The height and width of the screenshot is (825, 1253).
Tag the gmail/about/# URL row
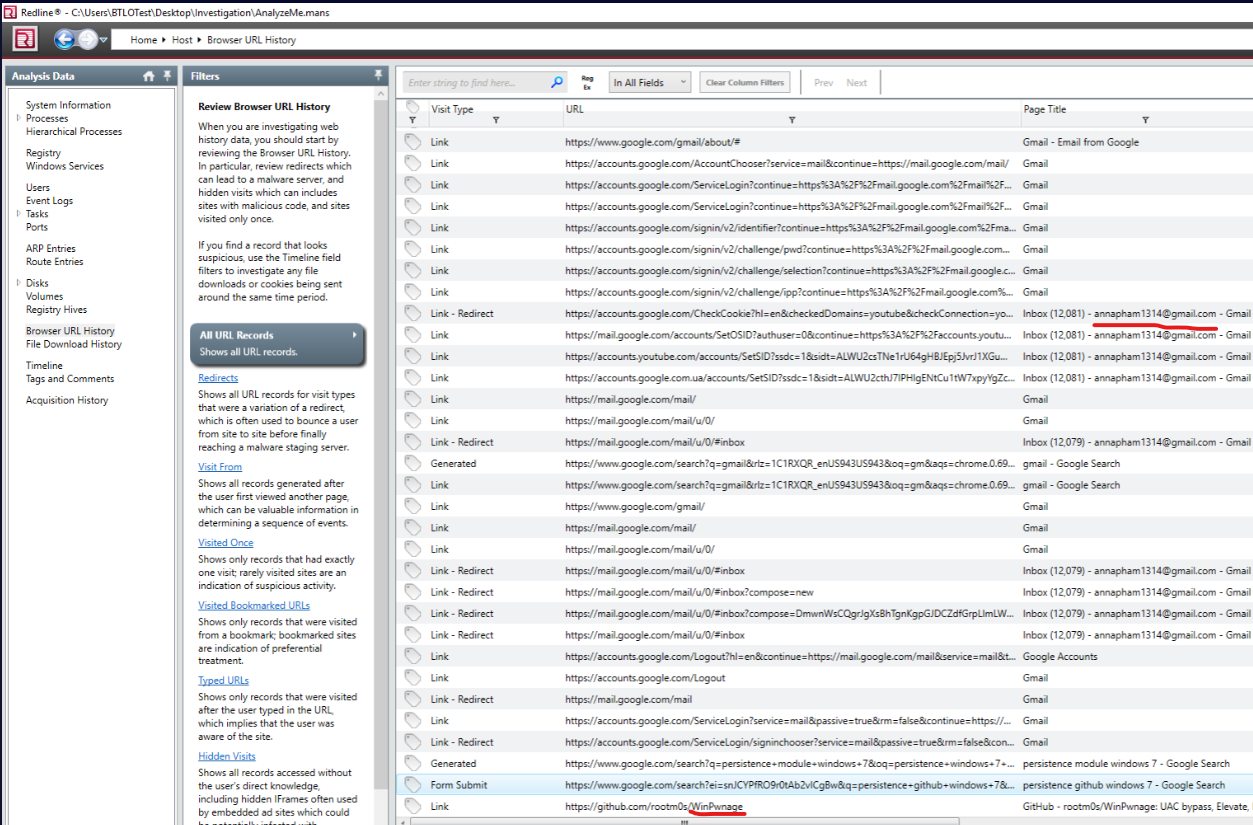(412, 142)
